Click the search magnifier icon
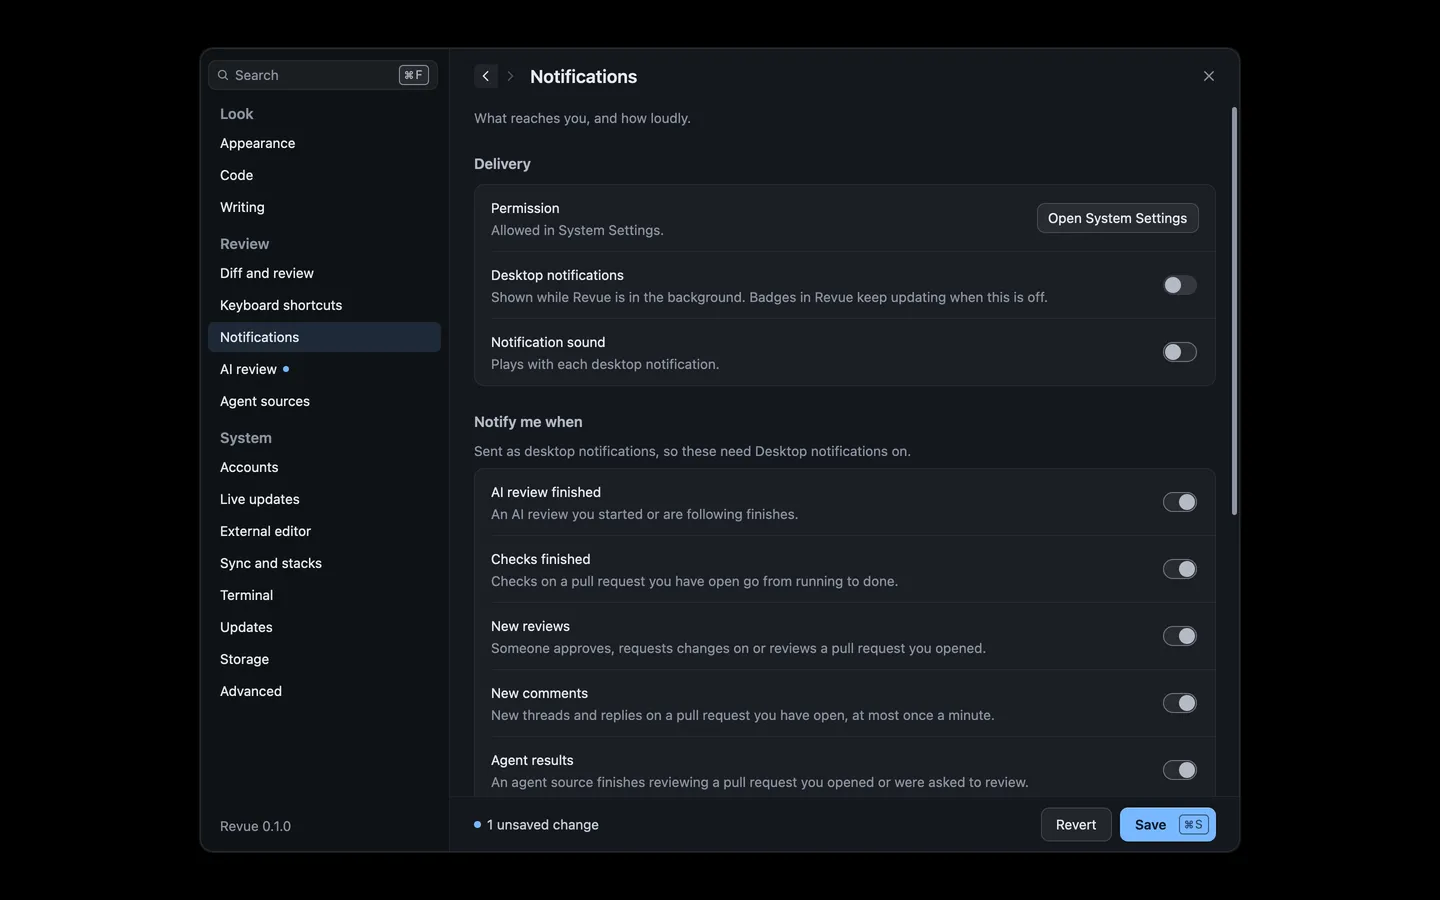 (223, 75)
